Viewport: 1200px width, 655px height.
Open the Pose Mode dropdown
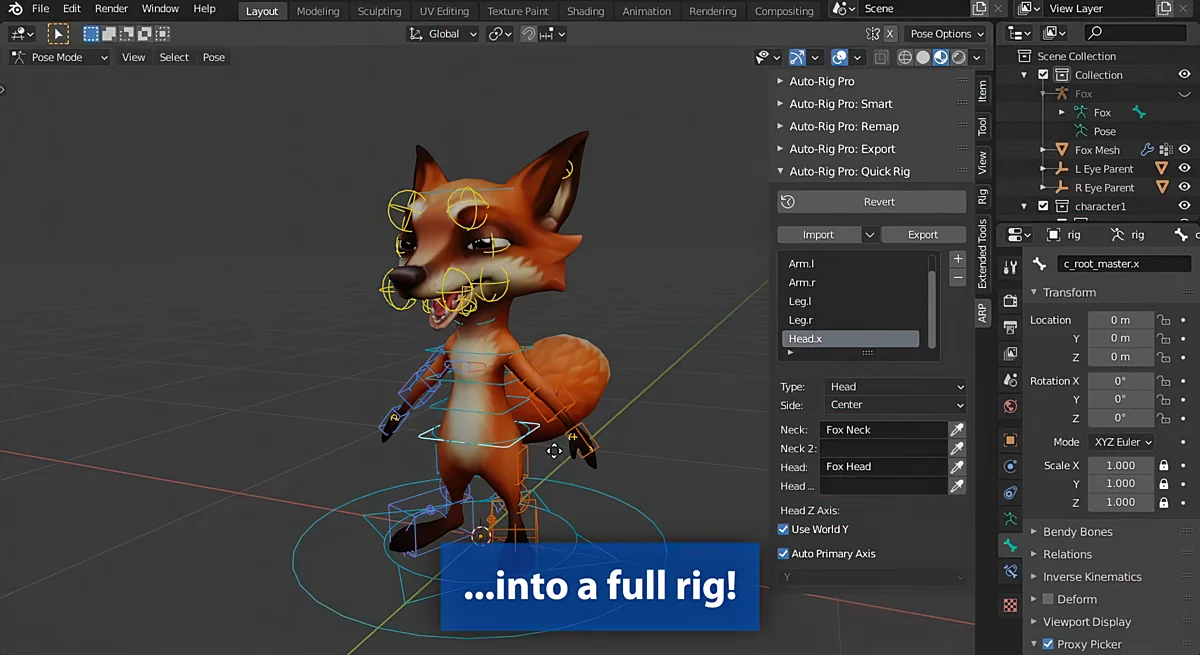tap(60, 58)
